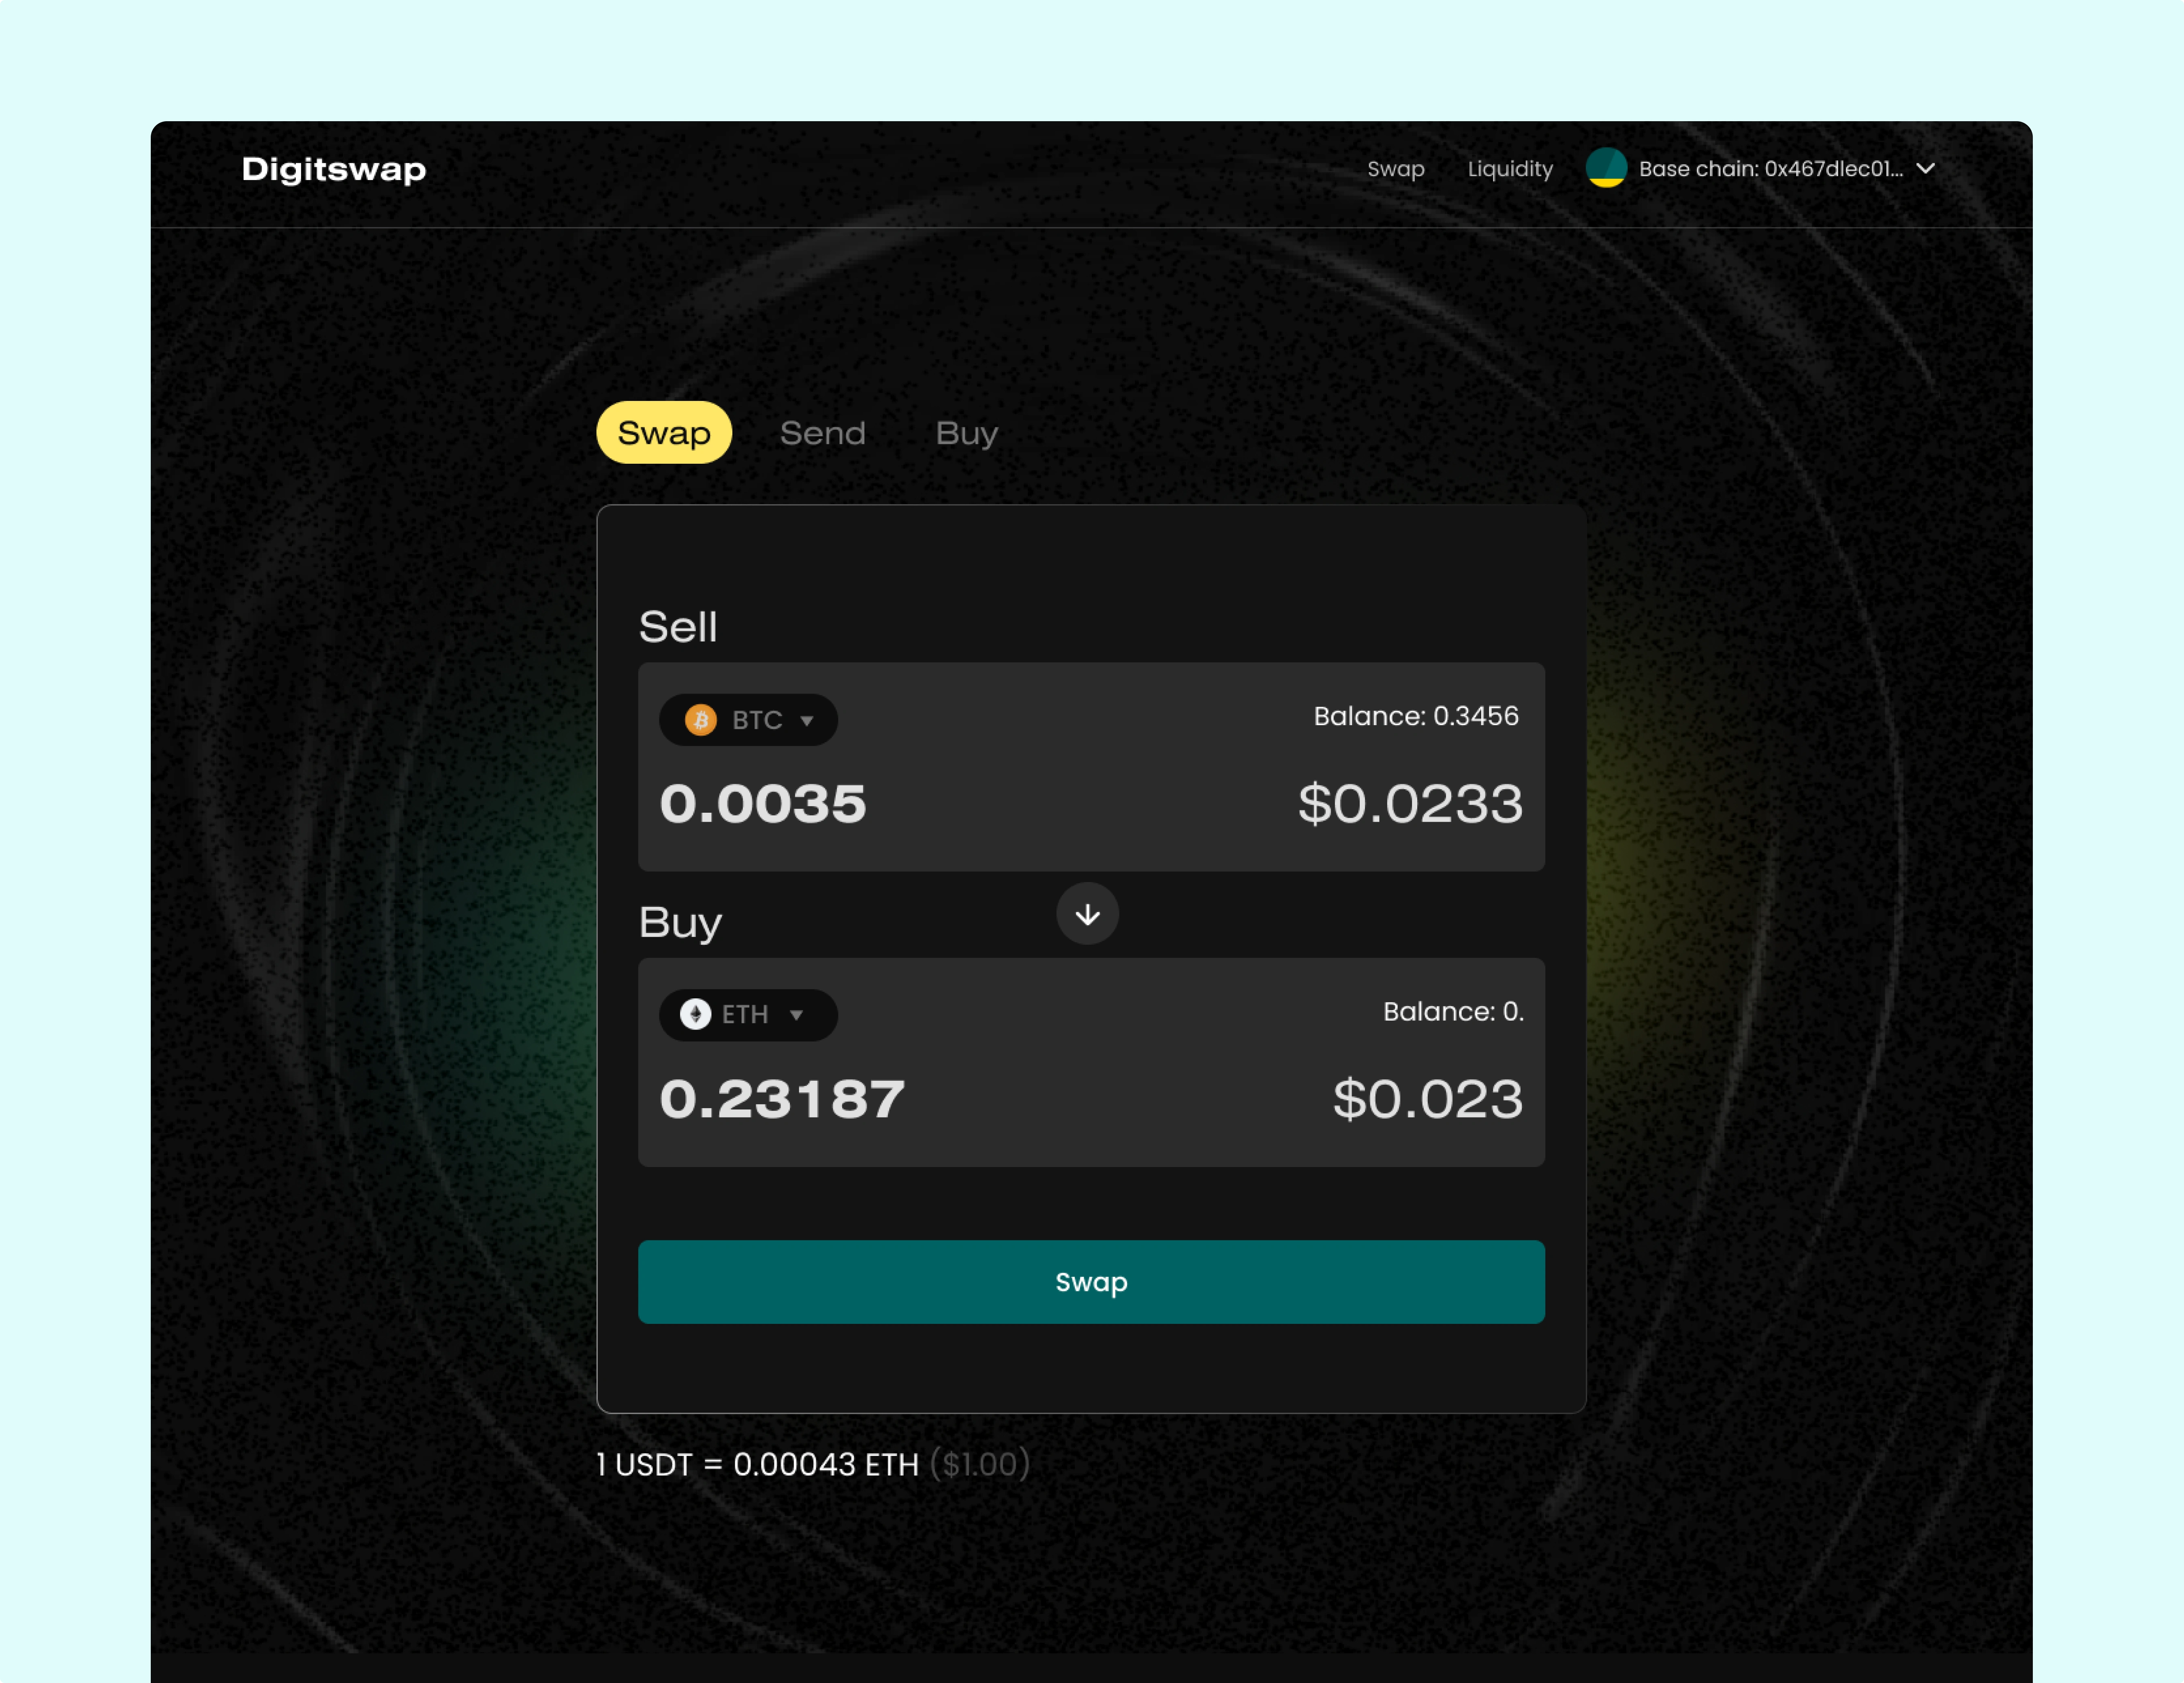The height and width of the screenshot is (1683, 2184).
Task: Confirm with the teal Swap button
Action: pos(1091,1282)
